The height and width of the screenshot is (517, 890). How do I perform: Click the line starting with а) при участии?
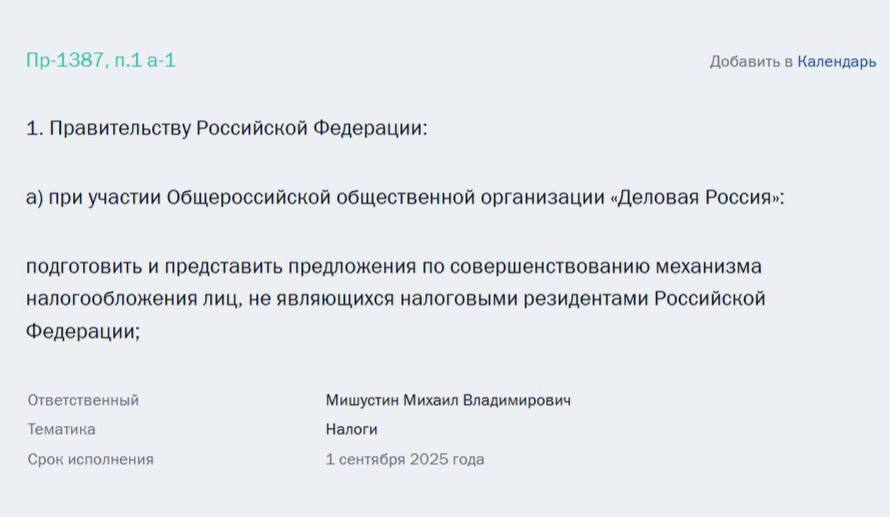point(405,198)
